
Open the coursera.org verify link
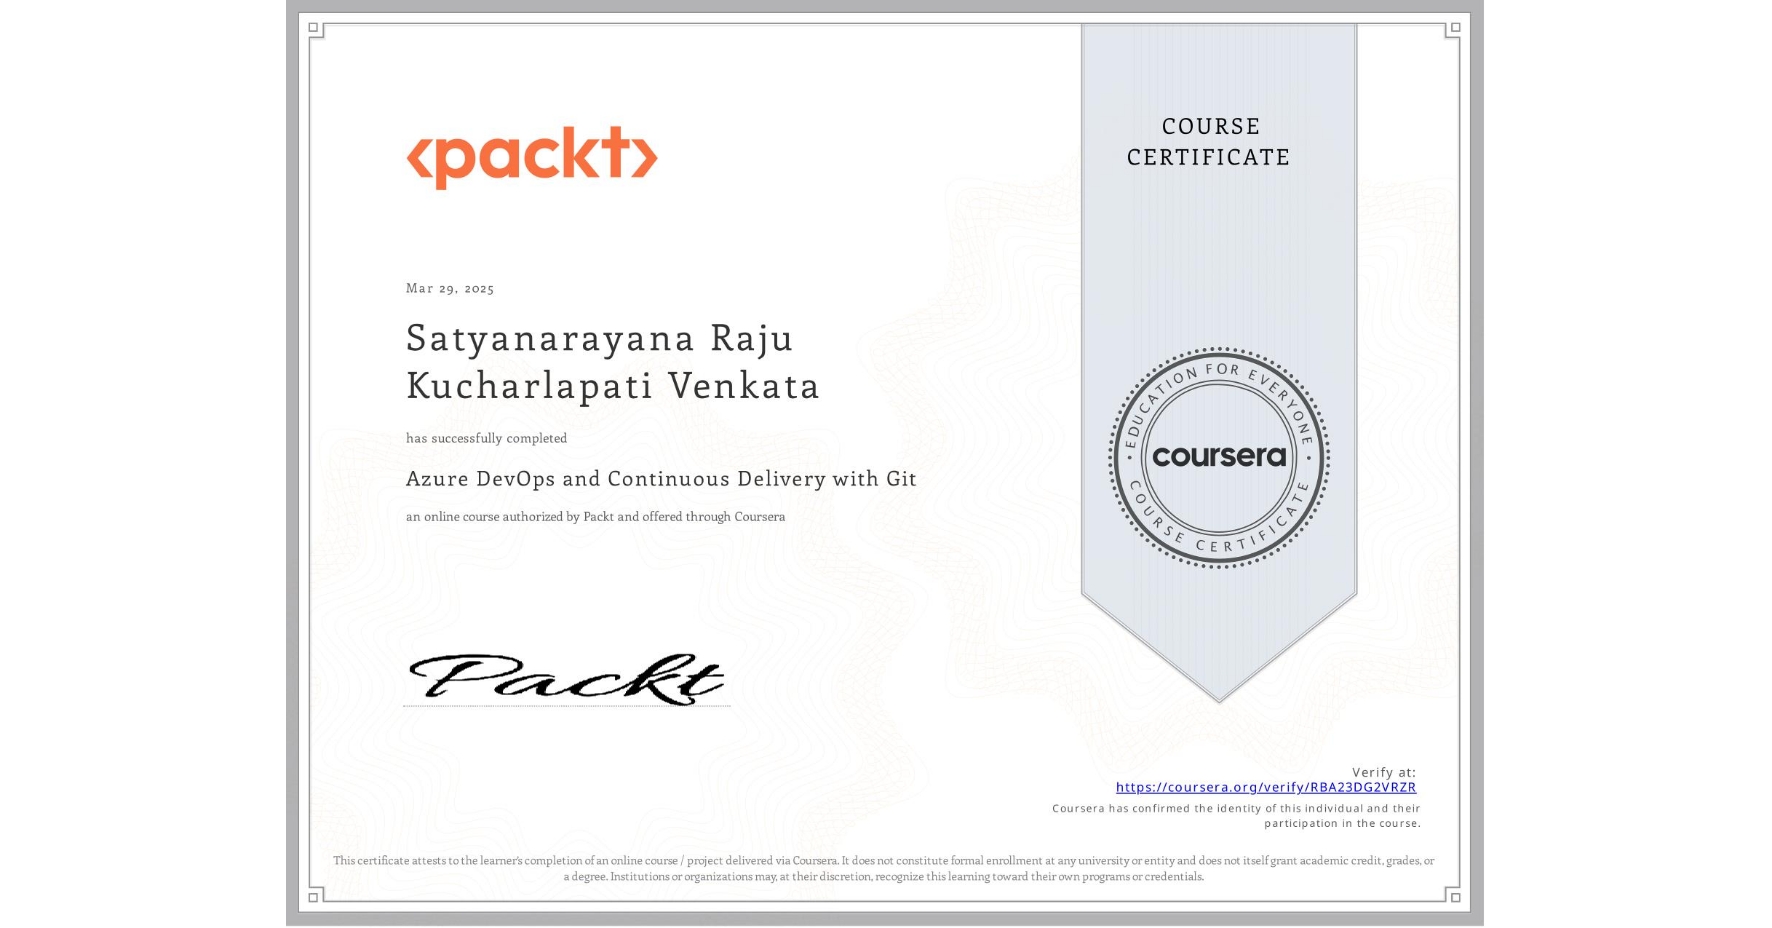(x=1265, y=787)
